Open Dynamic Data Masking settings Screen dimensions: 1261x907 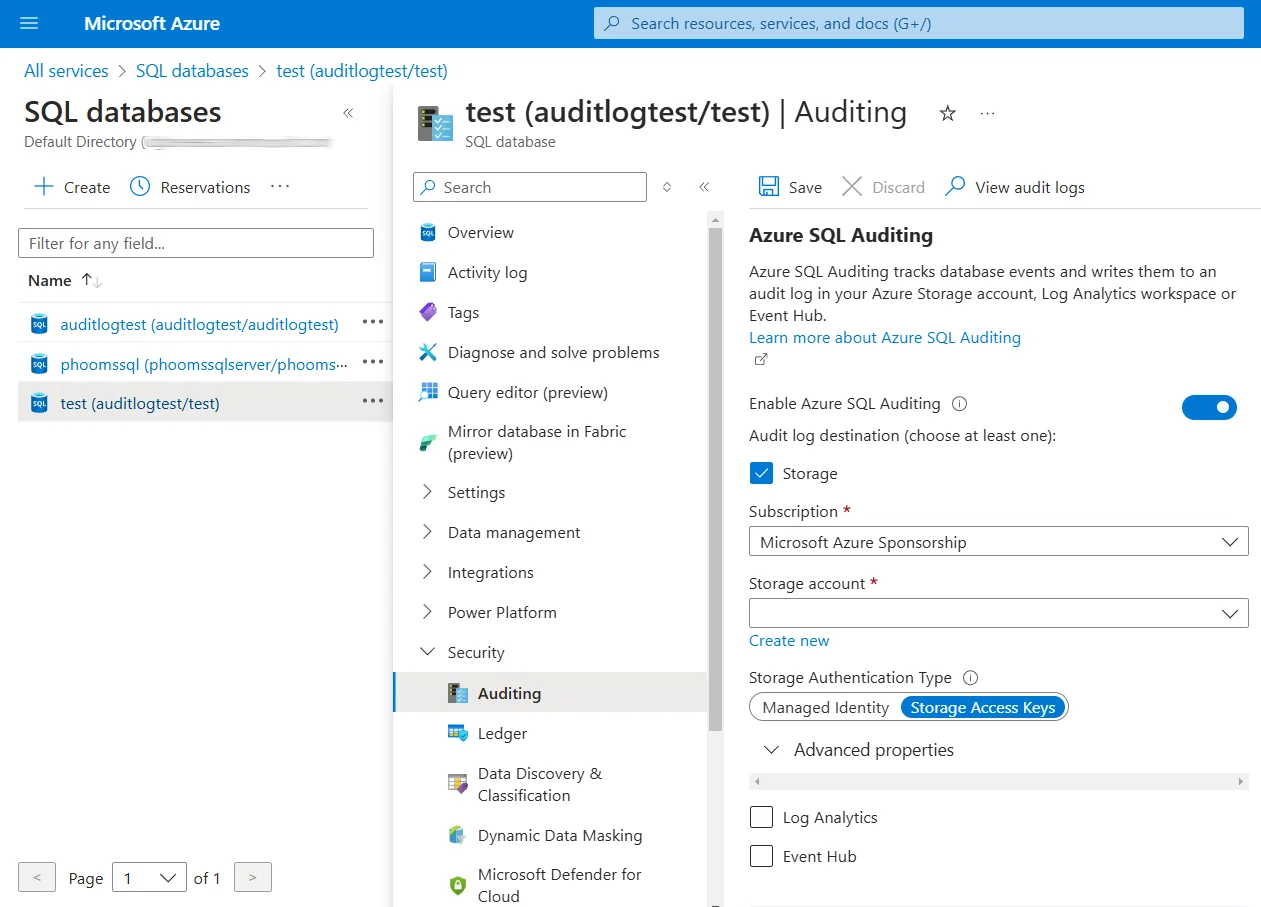559,835
